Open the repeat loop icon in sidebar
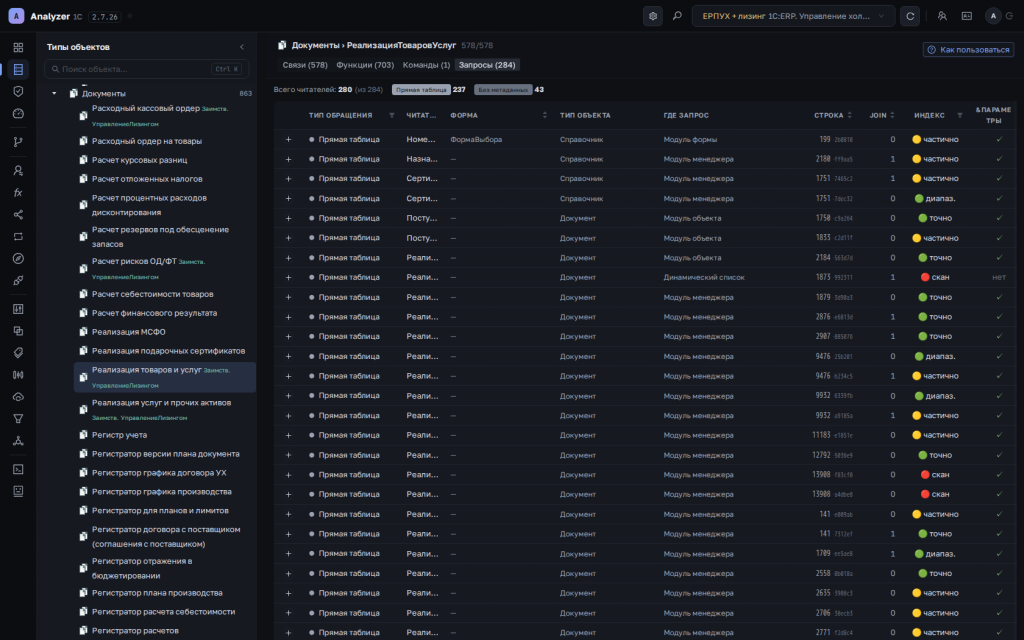 [x=18, y=236]
